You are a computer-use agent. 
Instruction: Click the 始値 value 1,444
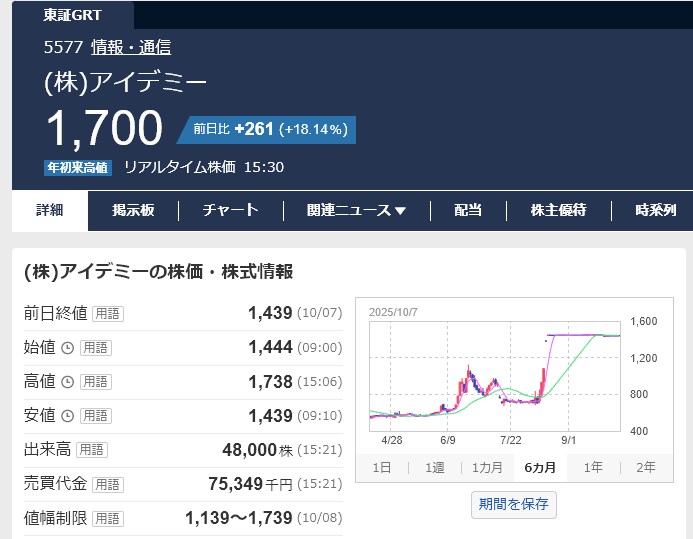[270, 347]
